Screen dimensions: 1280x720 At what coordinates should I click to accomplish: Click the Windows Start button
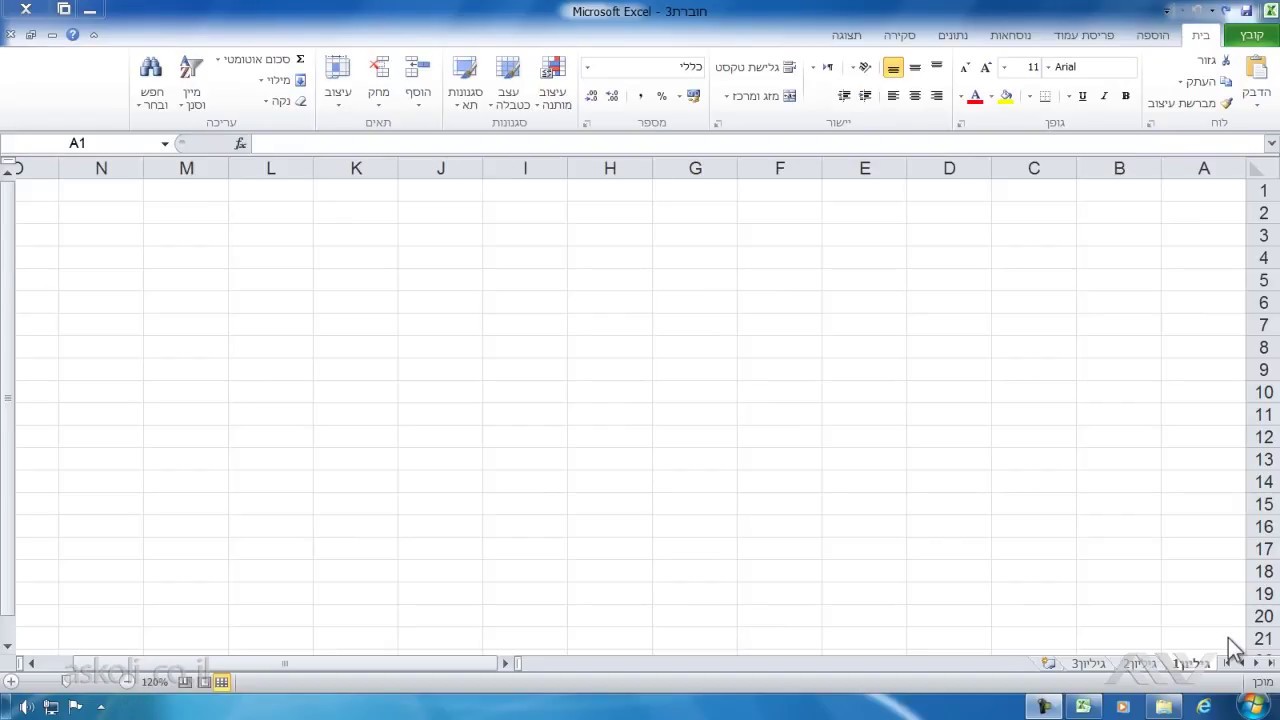pyautogui.click(x=1254, y=706)
